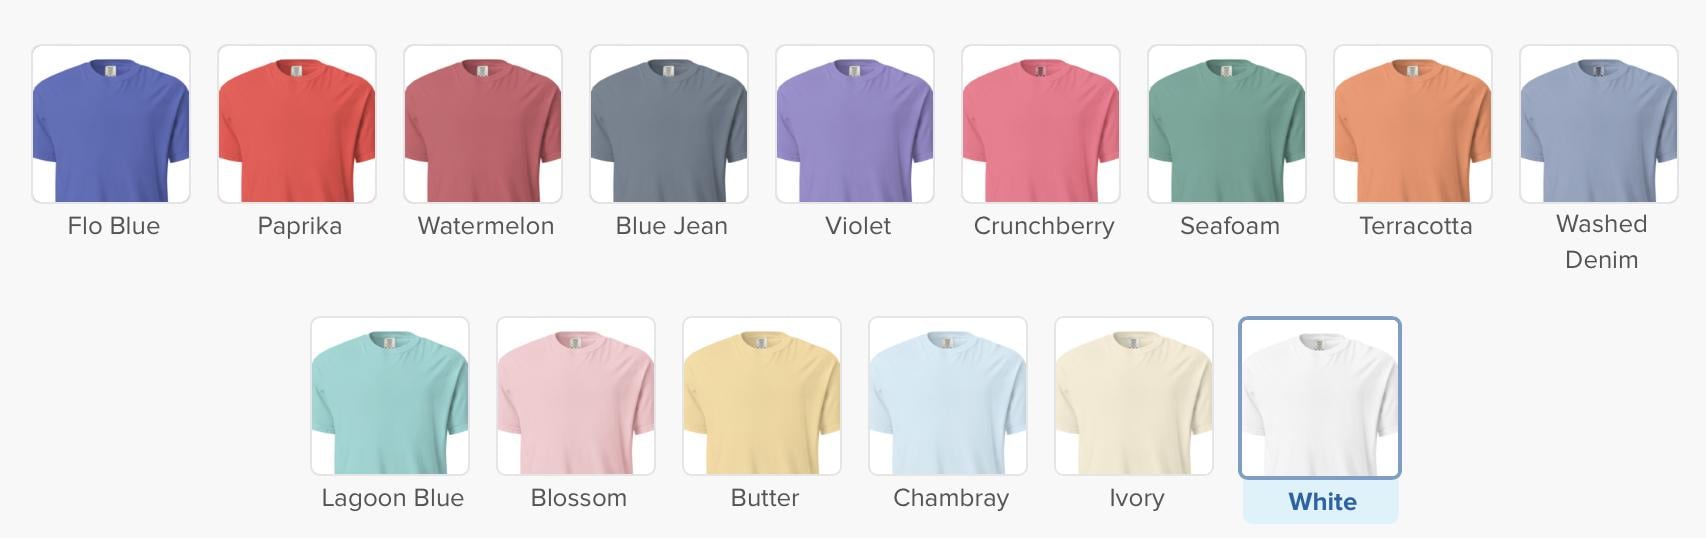Choose the Ivory shirt color
1706x538 pixels.
(1134, 396)
